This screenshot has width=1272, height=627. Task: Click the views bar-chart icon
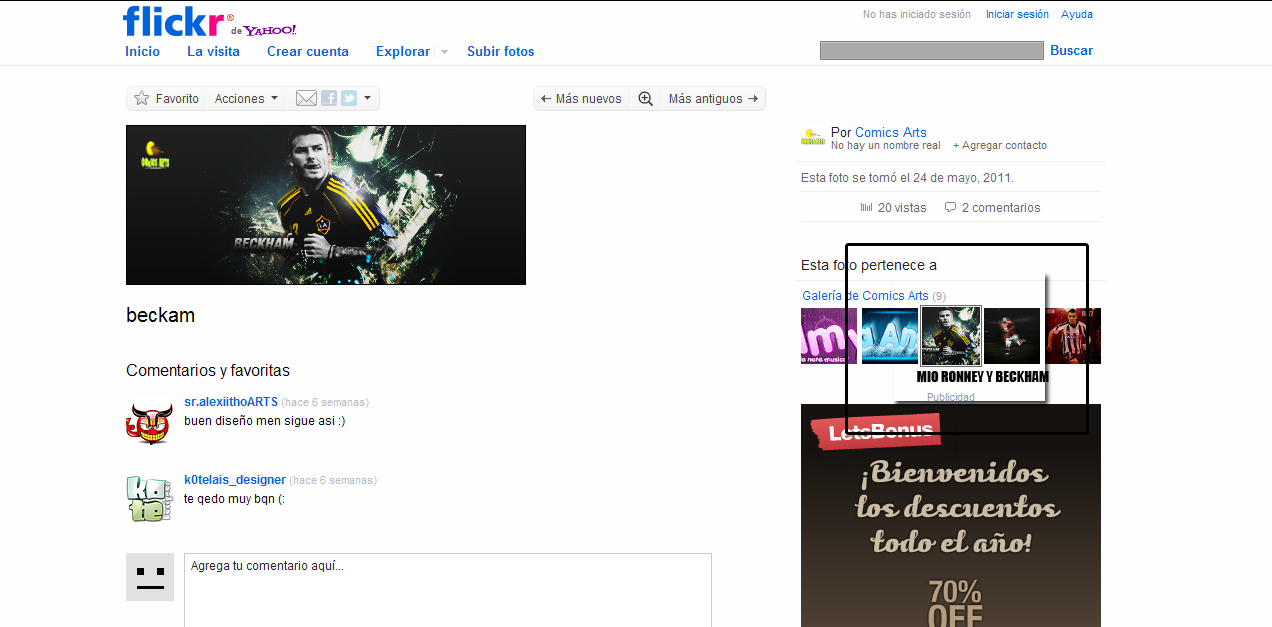pyautogui.click(x=866, y=208)
